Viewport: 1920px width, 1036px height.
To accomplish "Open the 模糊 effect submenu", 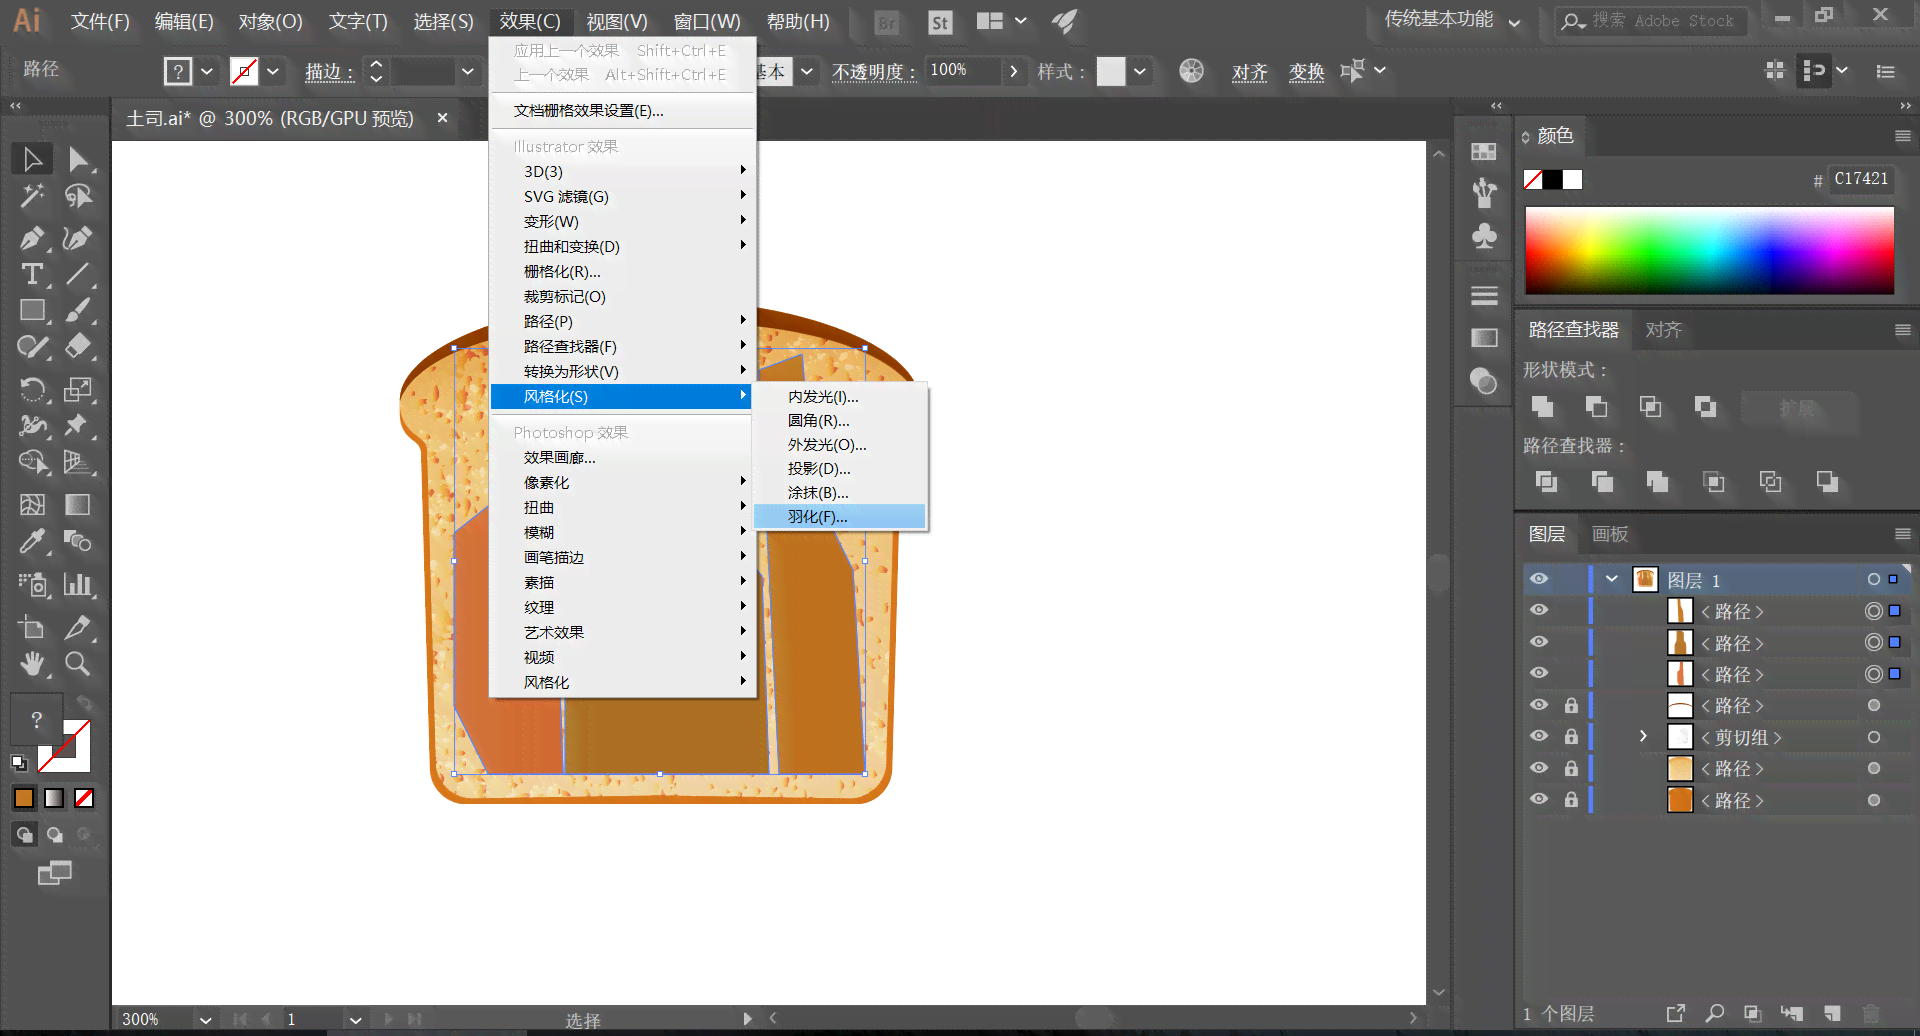I will 622,532.
